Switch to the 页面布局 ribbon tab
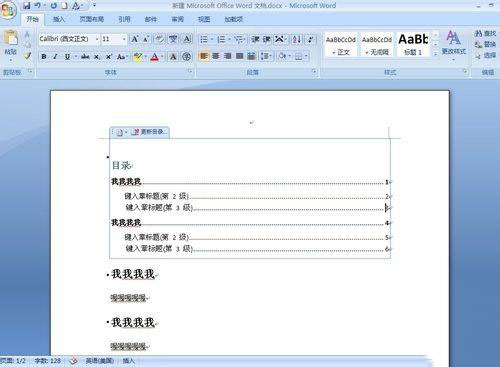The width and height of the screenshot is (500, 367). 92,19
